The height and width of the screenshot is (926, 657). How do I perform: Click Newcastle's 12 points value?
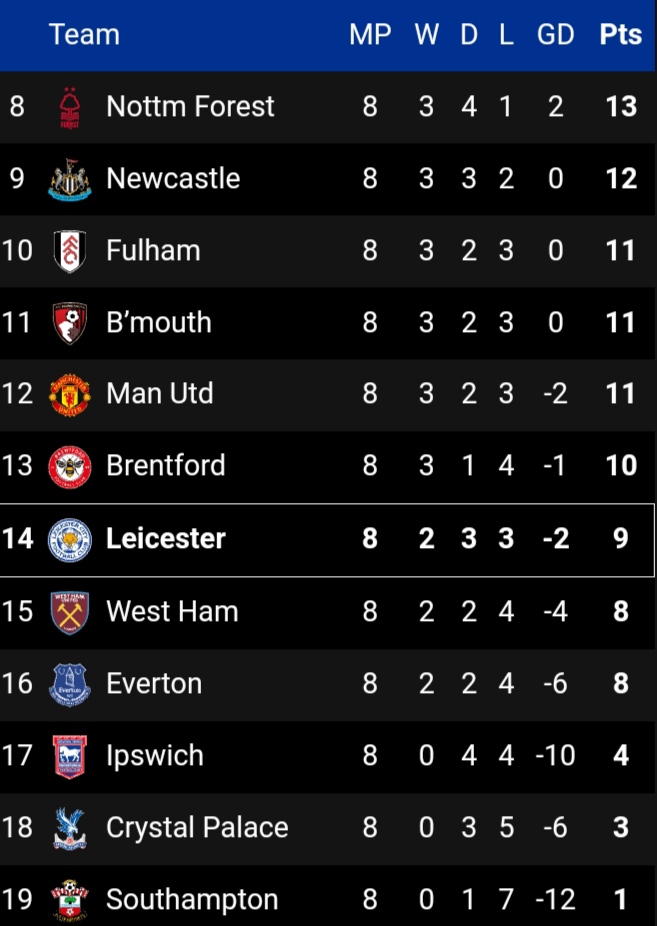tap(621, 179)
